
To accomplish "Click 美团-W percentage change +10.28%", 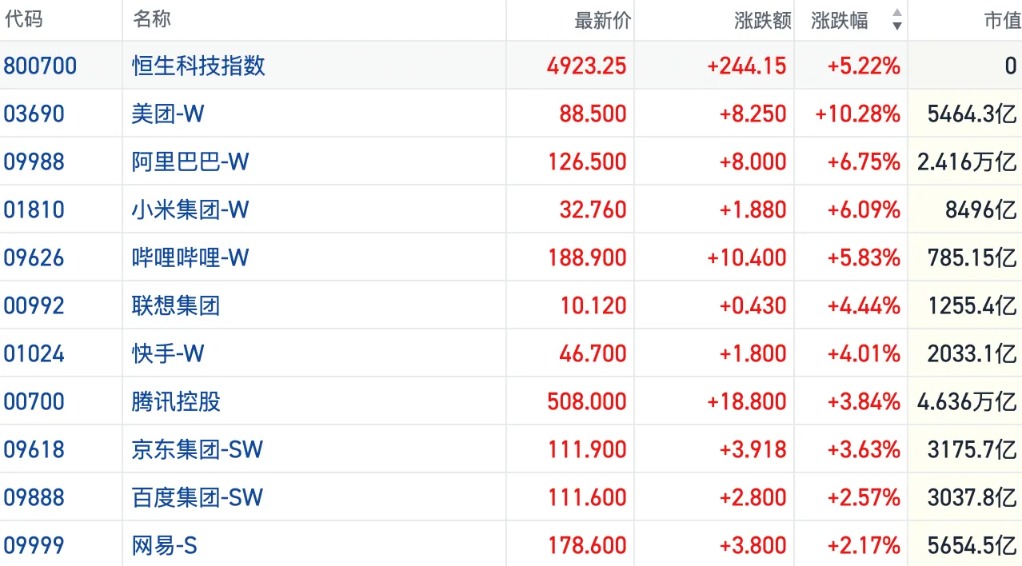I will [857, 114].
